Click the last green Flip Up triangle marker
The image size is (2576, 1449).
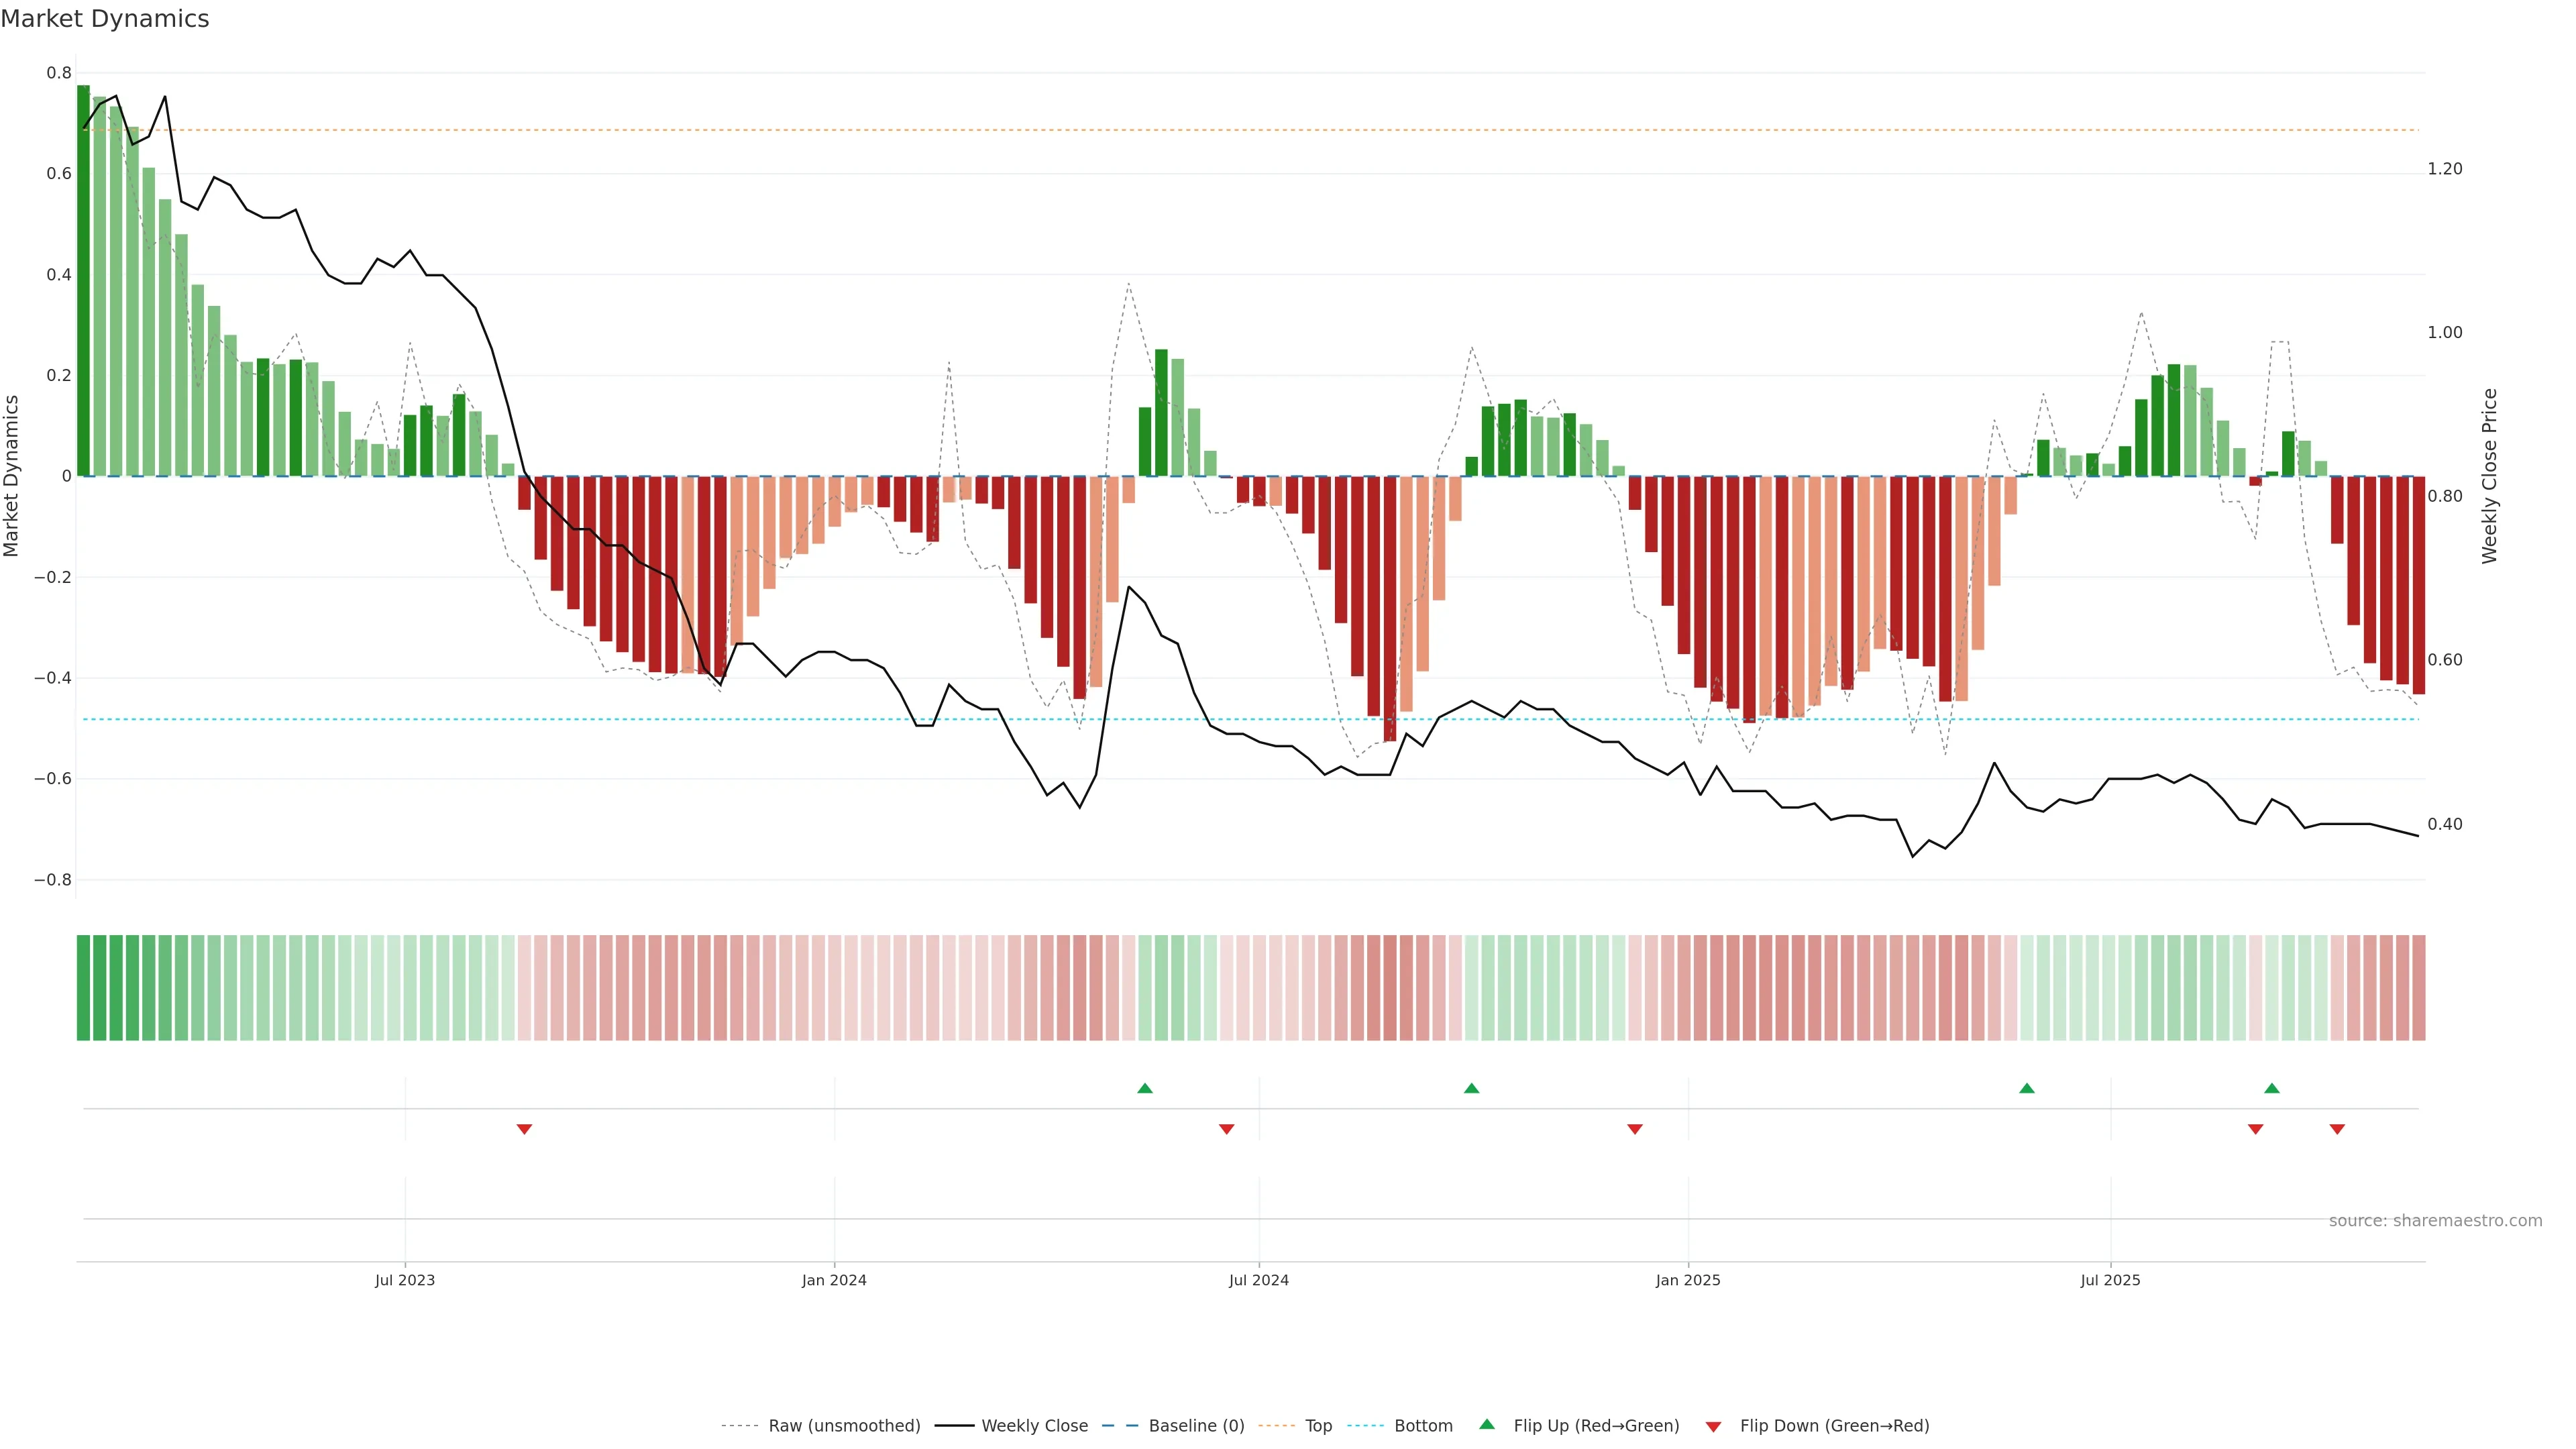[2272, 1088]
